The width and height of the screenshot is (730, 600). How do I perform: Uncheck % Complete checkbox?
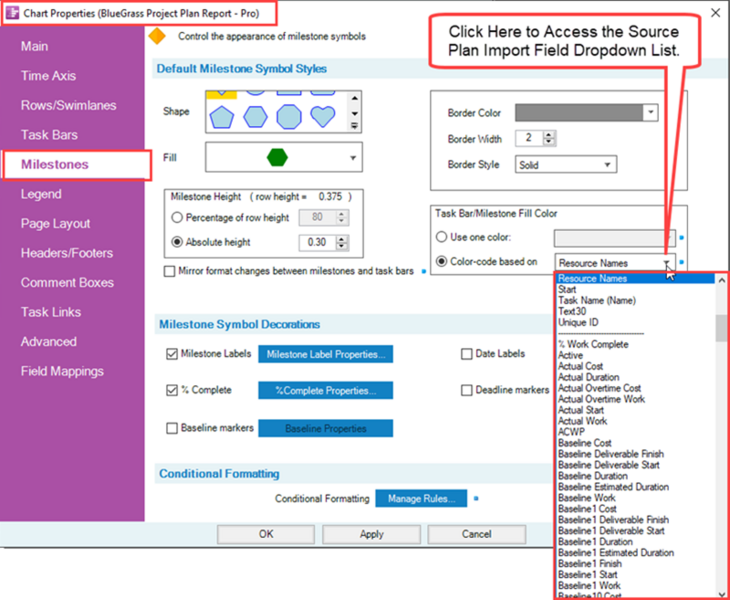pyautogui.click(x=172, y=390)
